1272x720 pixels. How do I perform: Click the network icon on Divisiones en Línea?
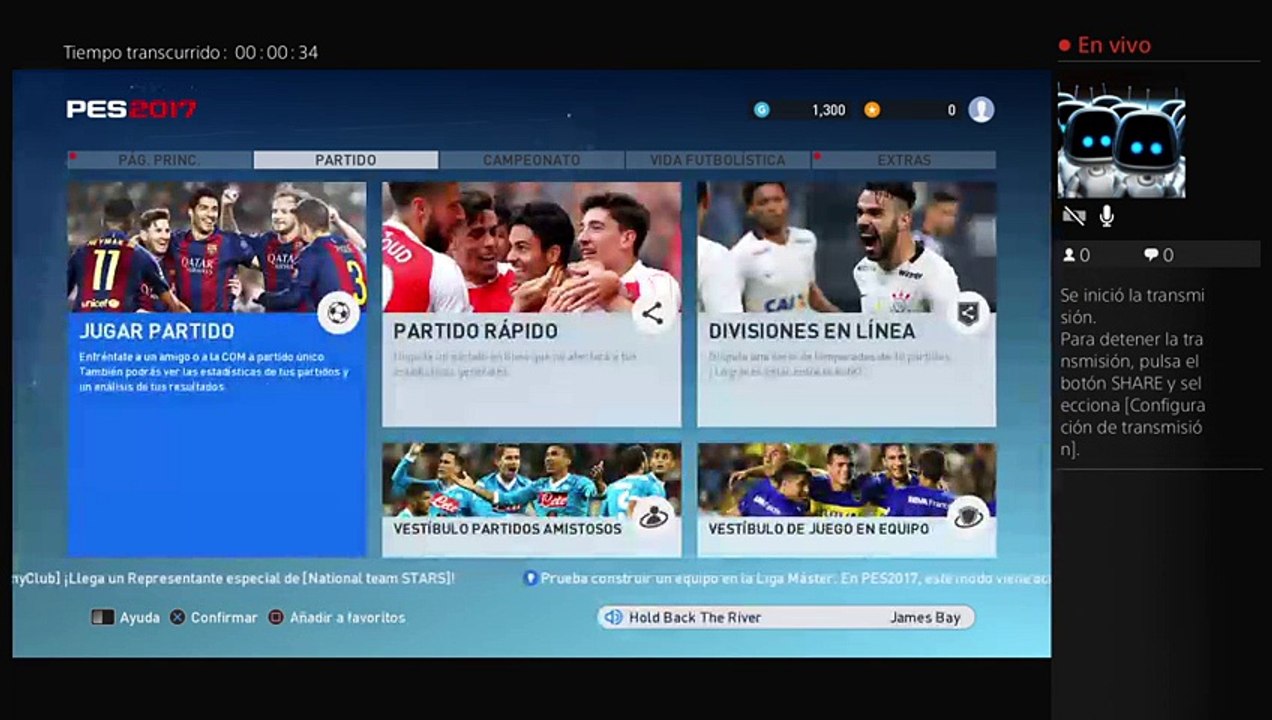tap(967, 314)
